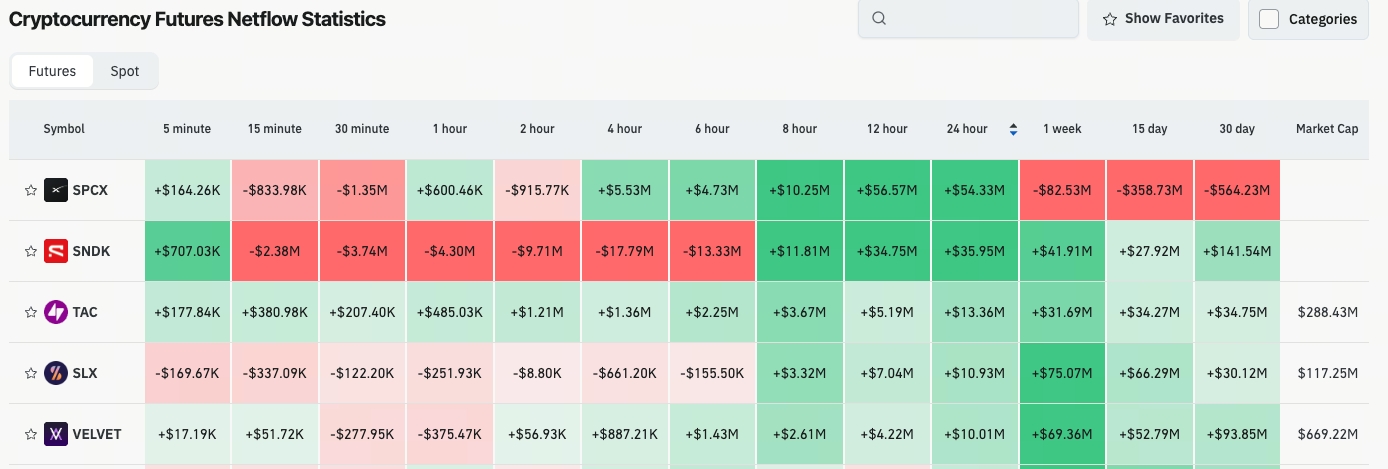Sort by the Market Cap column

[1327, 129]
